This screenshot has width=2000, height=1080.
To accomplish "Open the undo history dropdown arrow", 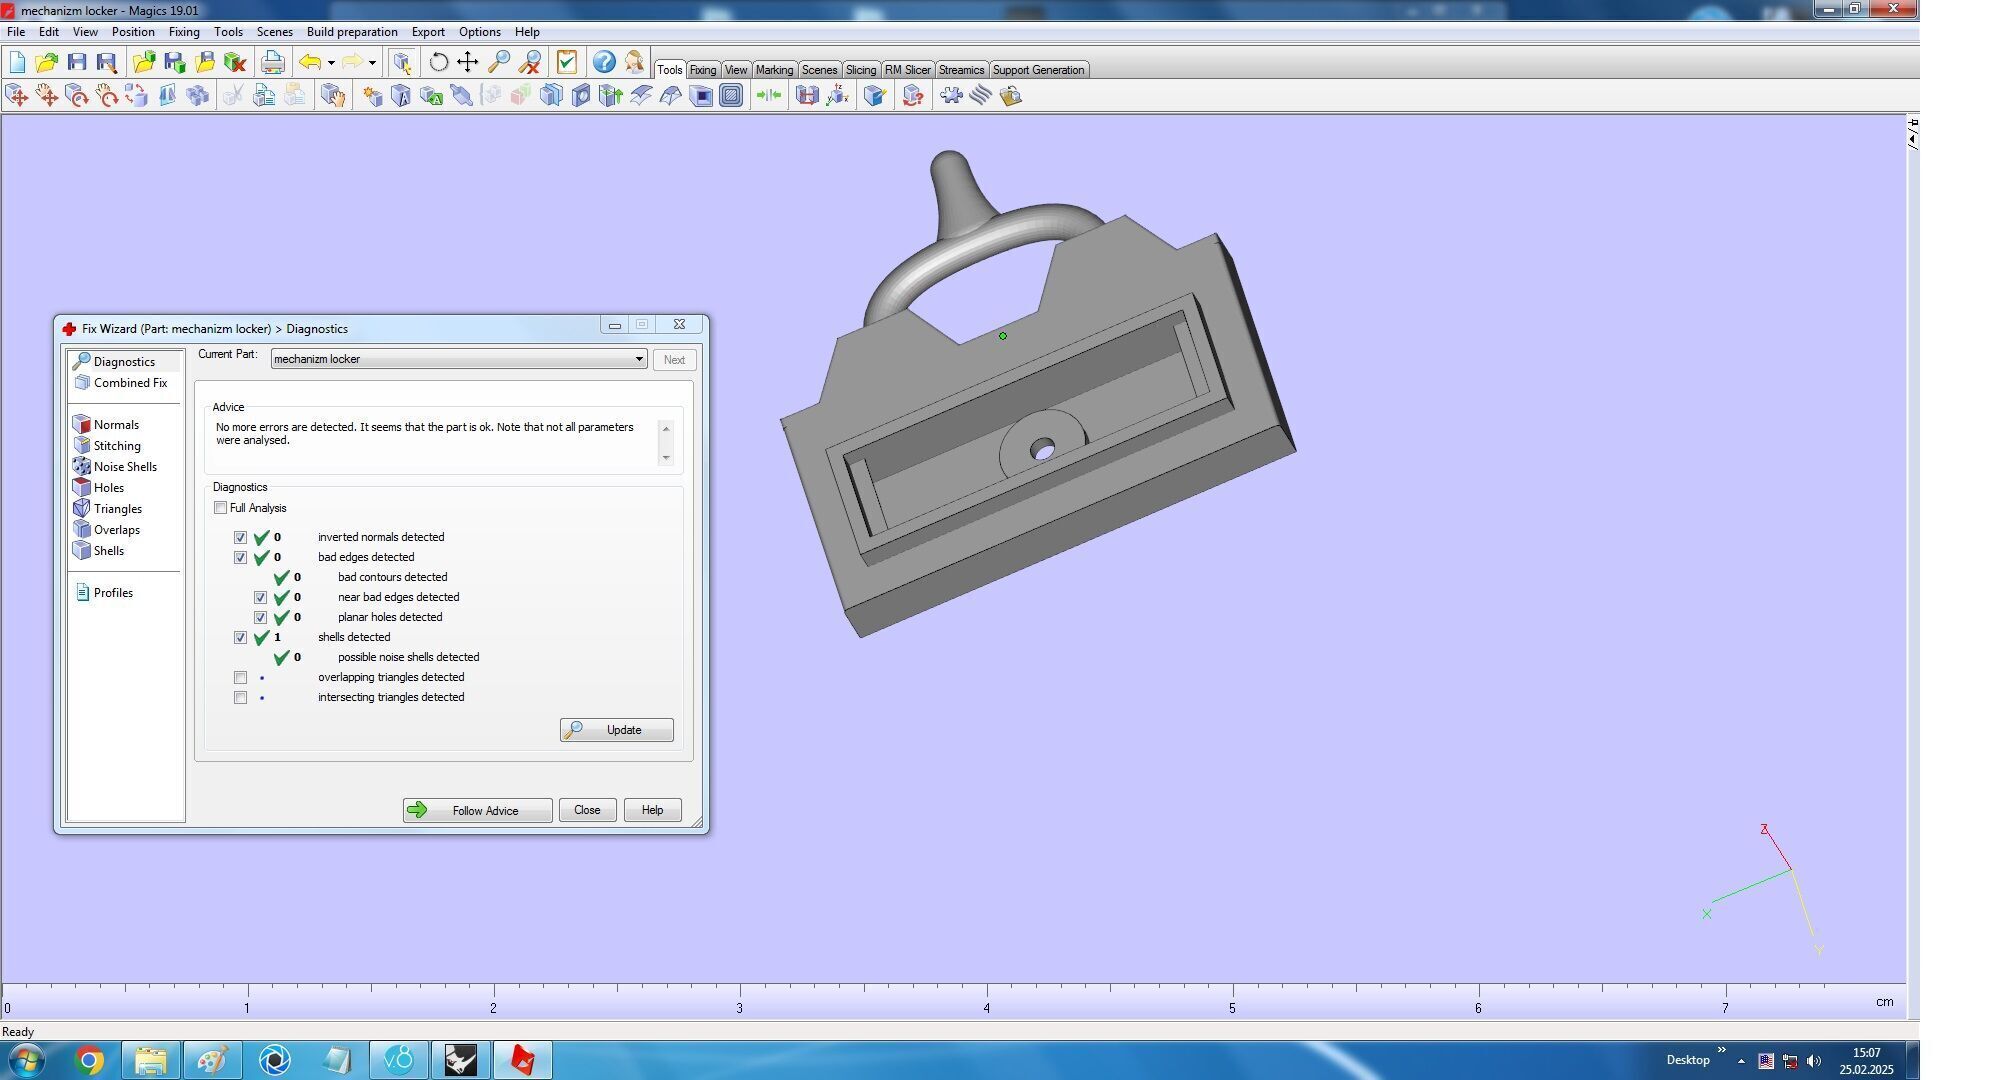I will [x=331, y=63].
